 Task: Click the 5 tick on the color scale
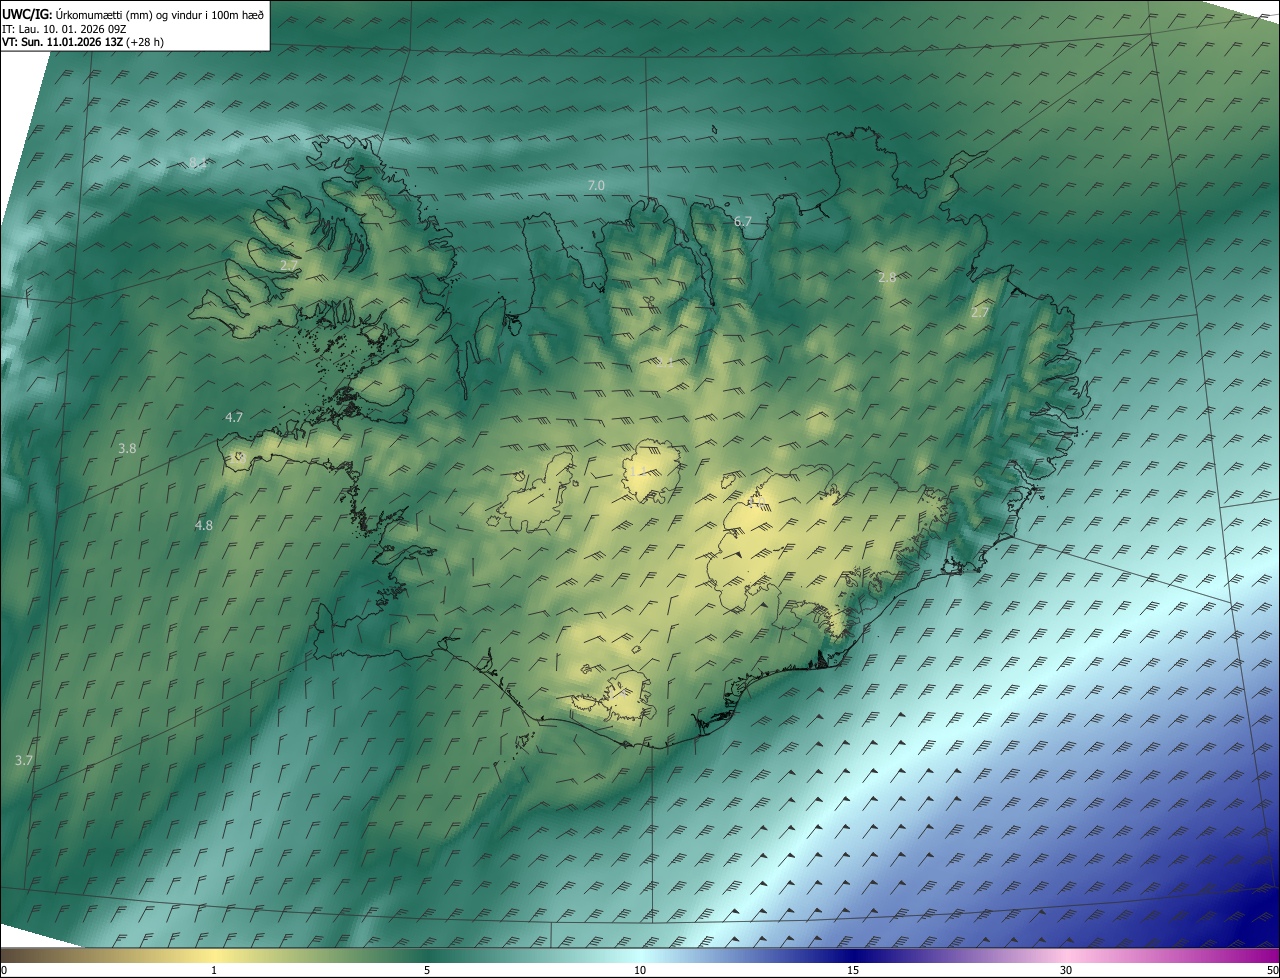(427, 971)
